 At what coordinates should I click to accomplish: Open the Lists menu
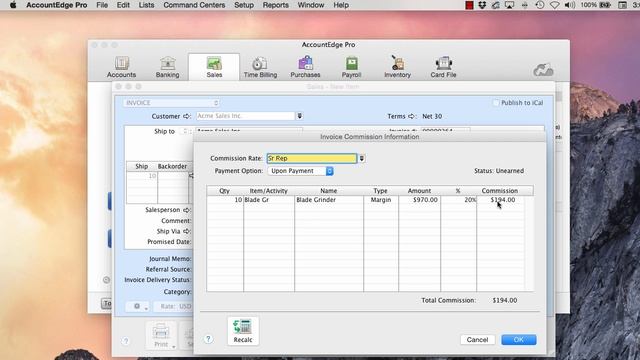coord(146,5)
